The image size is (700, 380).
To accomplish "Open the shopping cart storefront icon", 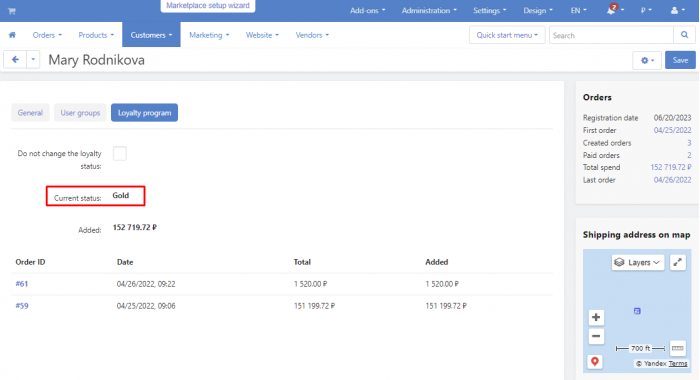I will 12,11.
